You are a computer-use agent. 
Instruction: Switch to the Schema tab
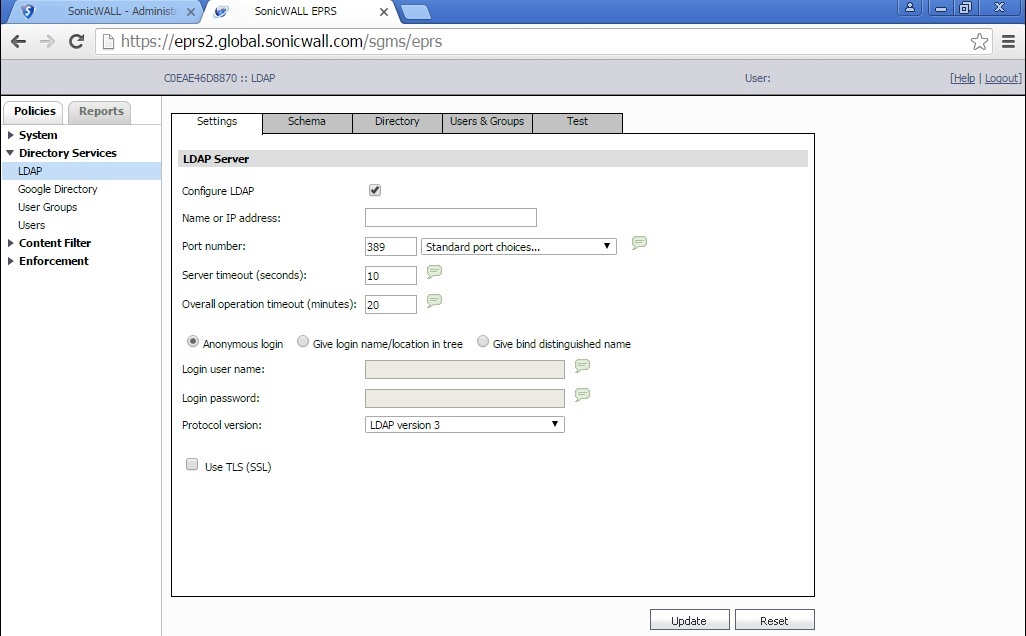pos(307,122)
